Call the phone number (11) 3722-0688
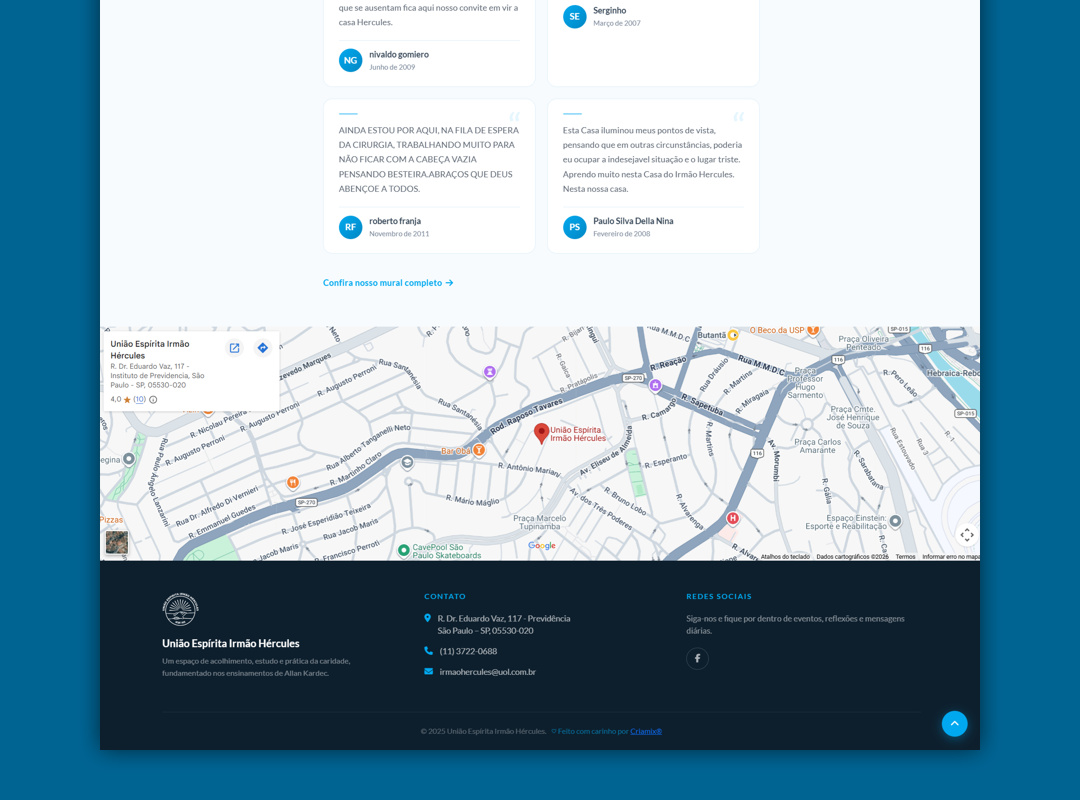Viewport: 1080px width, 800px height. pos(468,651)
